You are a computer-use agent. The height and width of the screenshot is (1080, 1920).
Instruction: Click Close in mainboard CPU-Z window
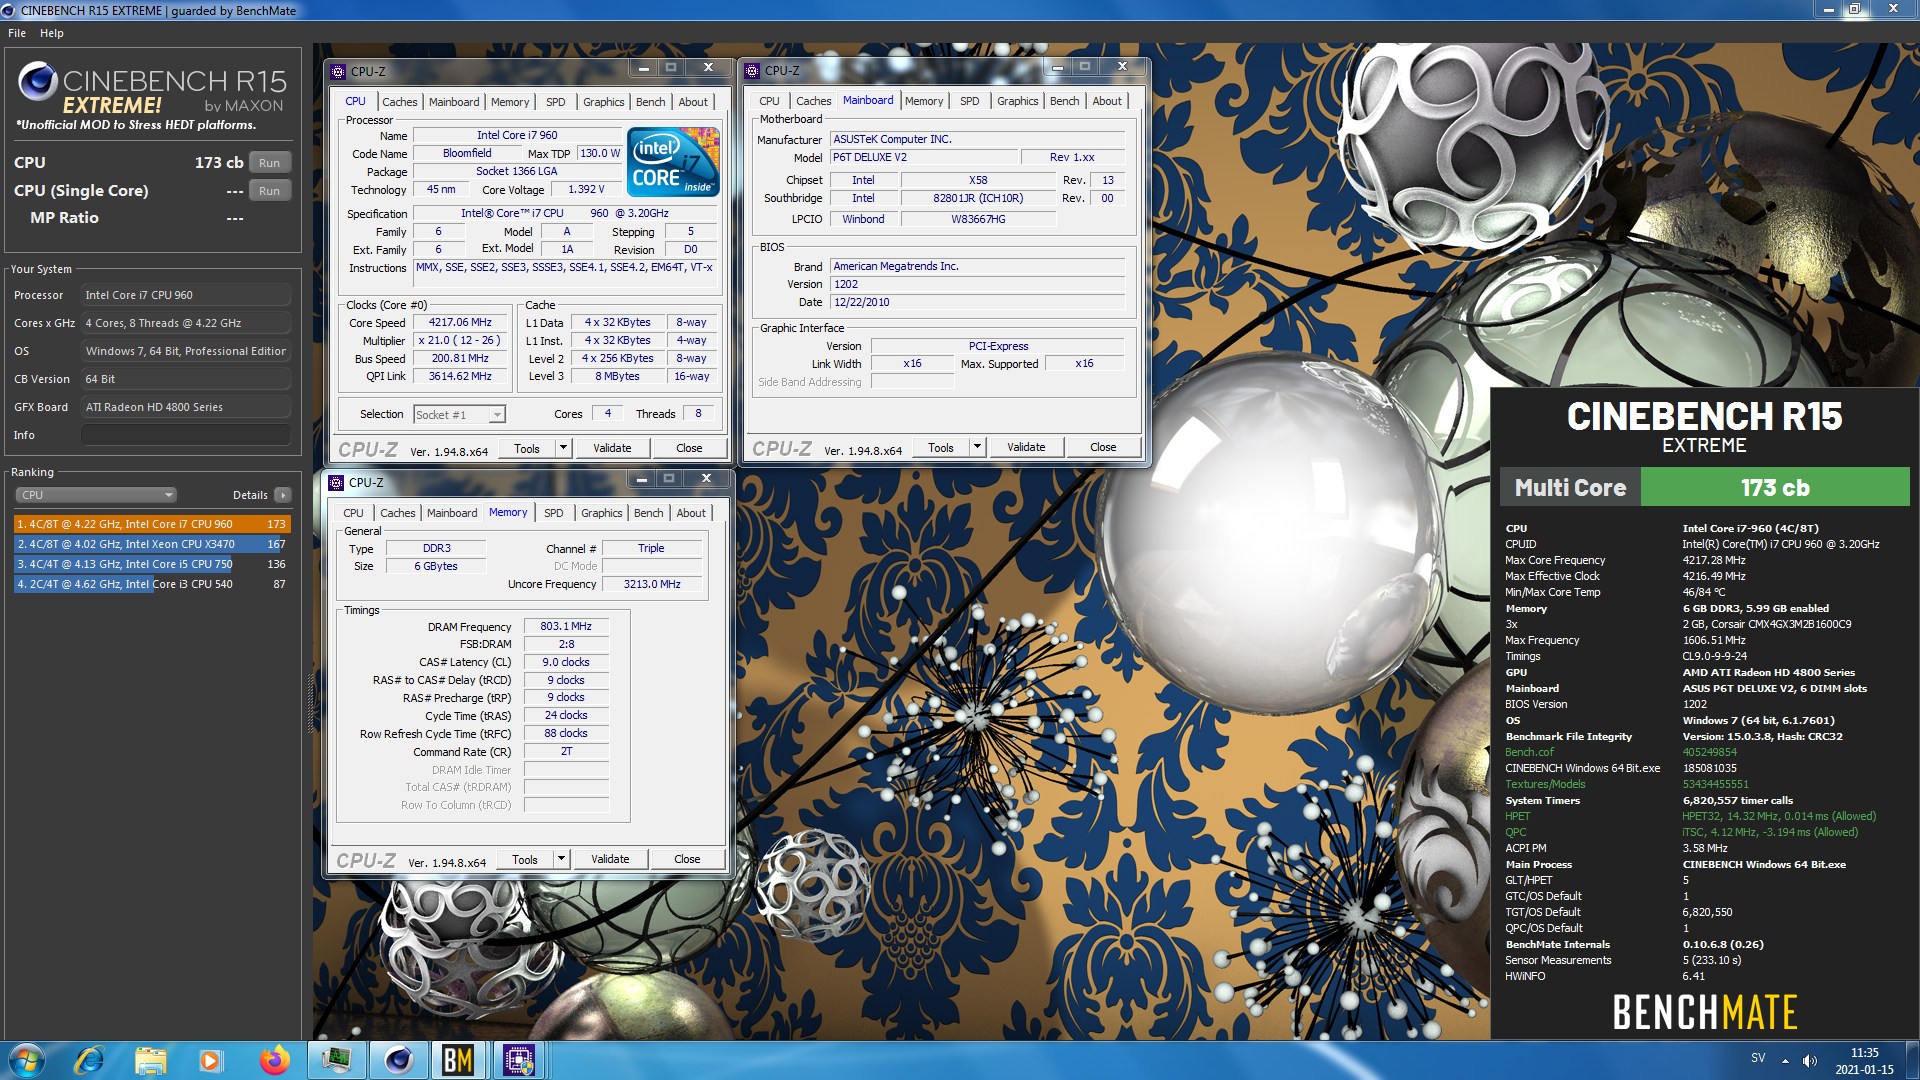(x=1103, y=447)
